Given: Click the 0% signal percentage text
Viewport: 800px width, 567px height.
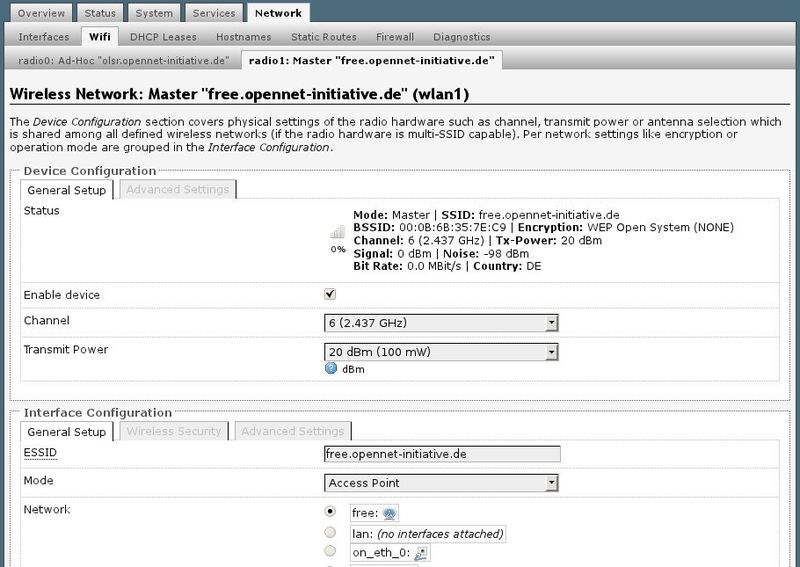Looking at the screenshot, I should pyautogui.click(x=338, y=250).
